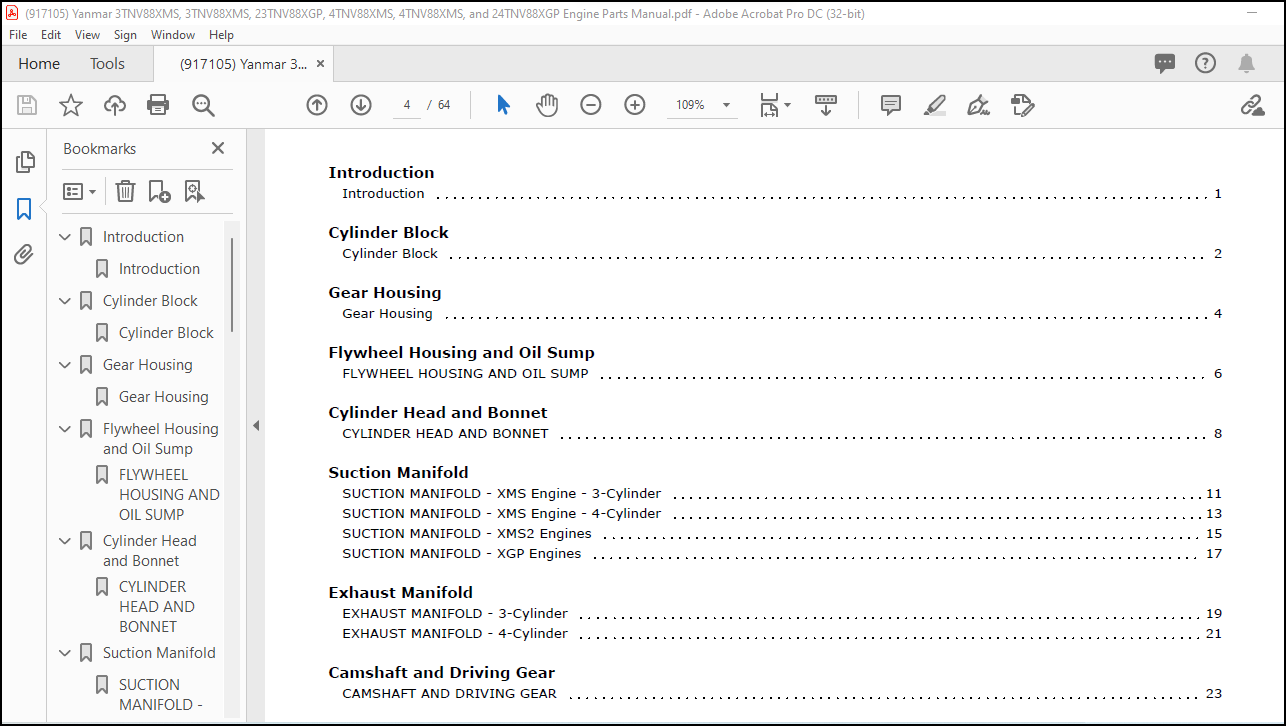
Task: Select the child Gear Housing bookmark
Action: [164, 397]
